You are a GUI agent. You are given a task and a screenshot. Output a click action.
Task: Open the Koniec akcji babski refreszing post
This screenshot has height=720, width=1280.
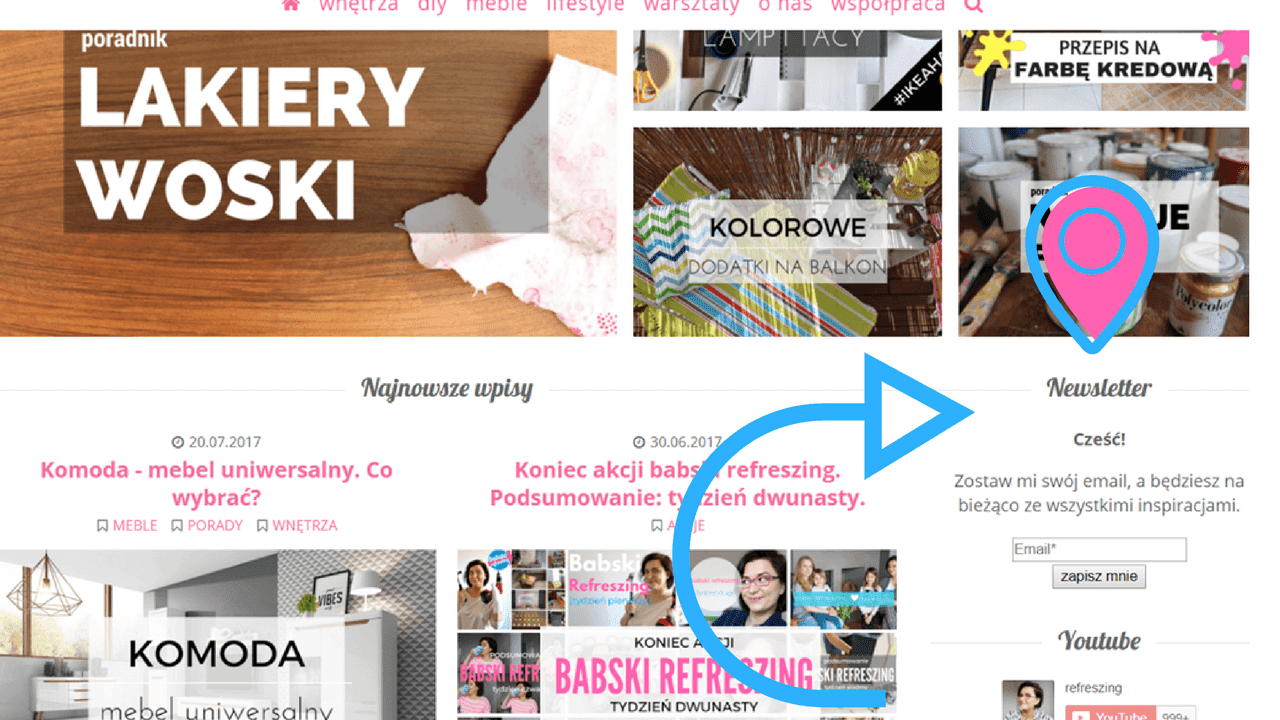click(x=677, y=484)
